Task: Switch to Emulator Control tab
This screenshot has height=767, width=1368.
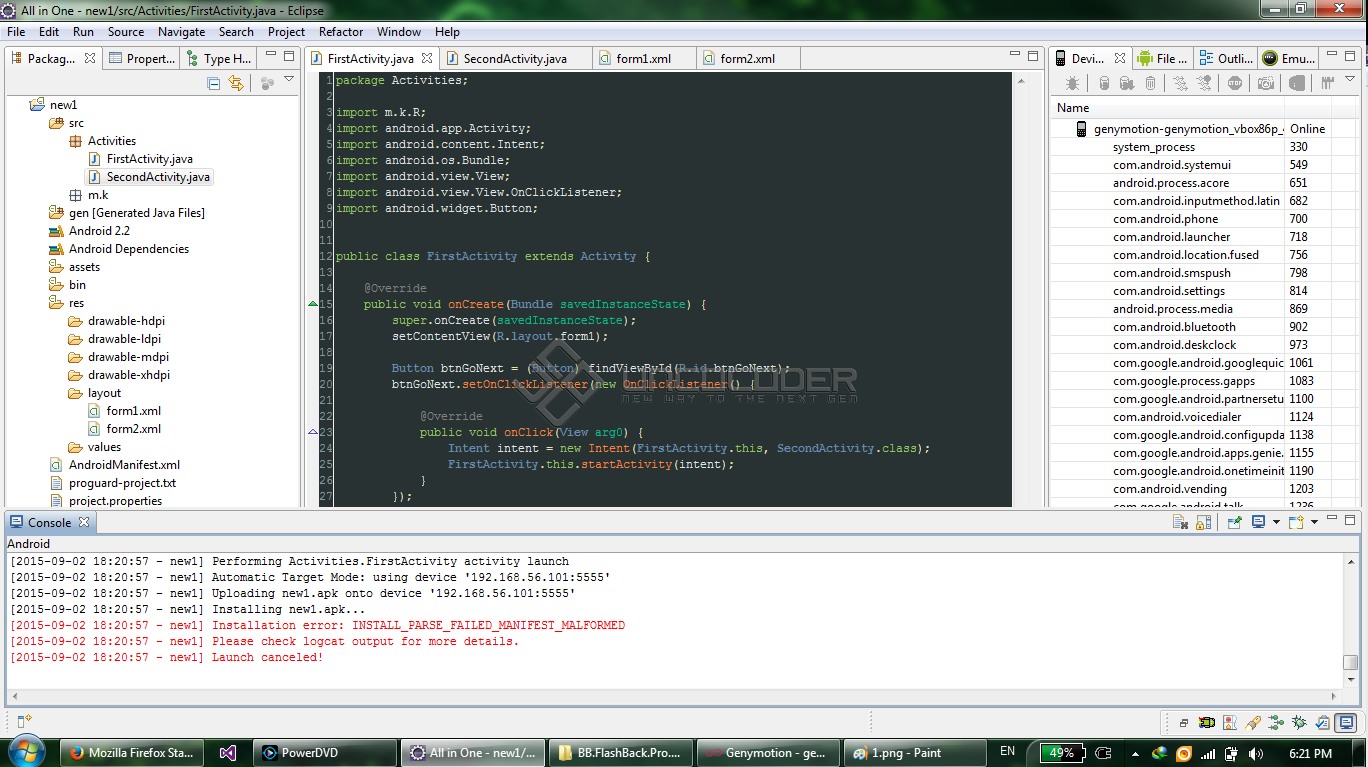Action: (1289, 59)
